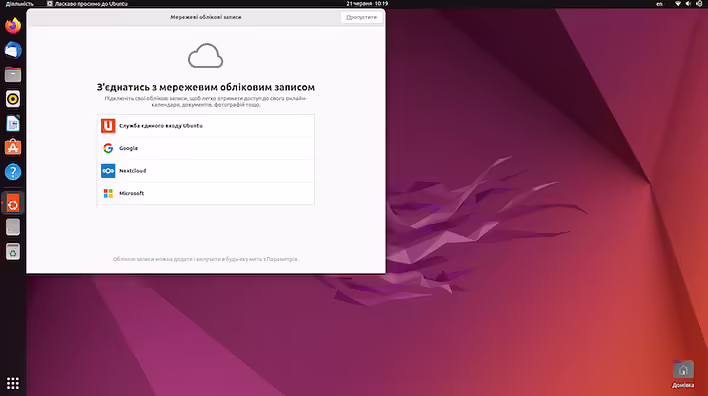Open the clock and calendar in top bar
This screenshot has width=708, height=396.
click(x=367, y=4)
